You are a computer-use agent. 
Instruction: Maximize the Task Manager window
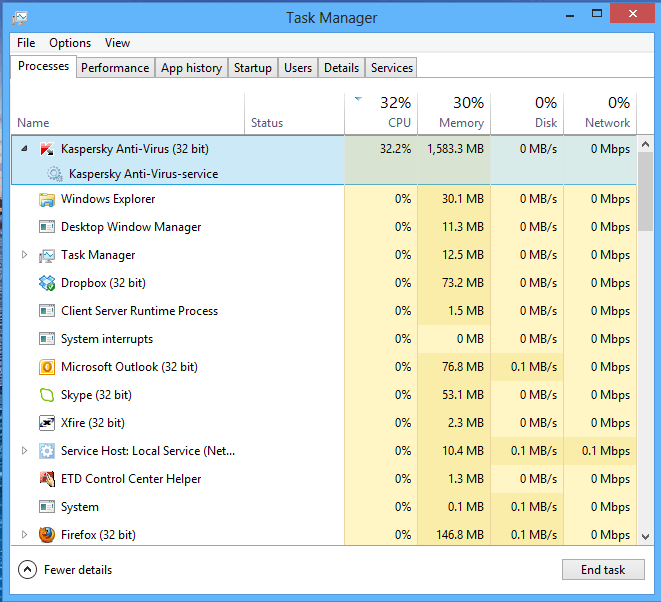[597, 14]
